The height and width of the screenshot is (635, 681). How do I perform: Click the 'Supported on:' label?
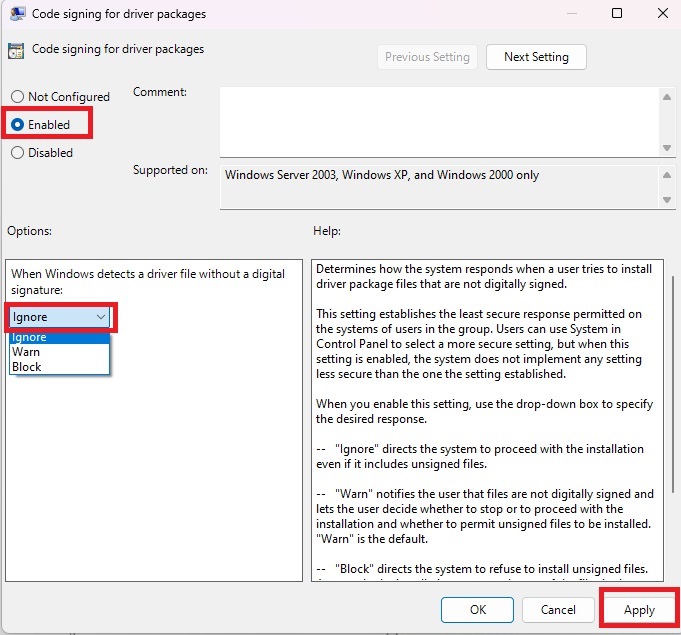[x=170, y=170]
